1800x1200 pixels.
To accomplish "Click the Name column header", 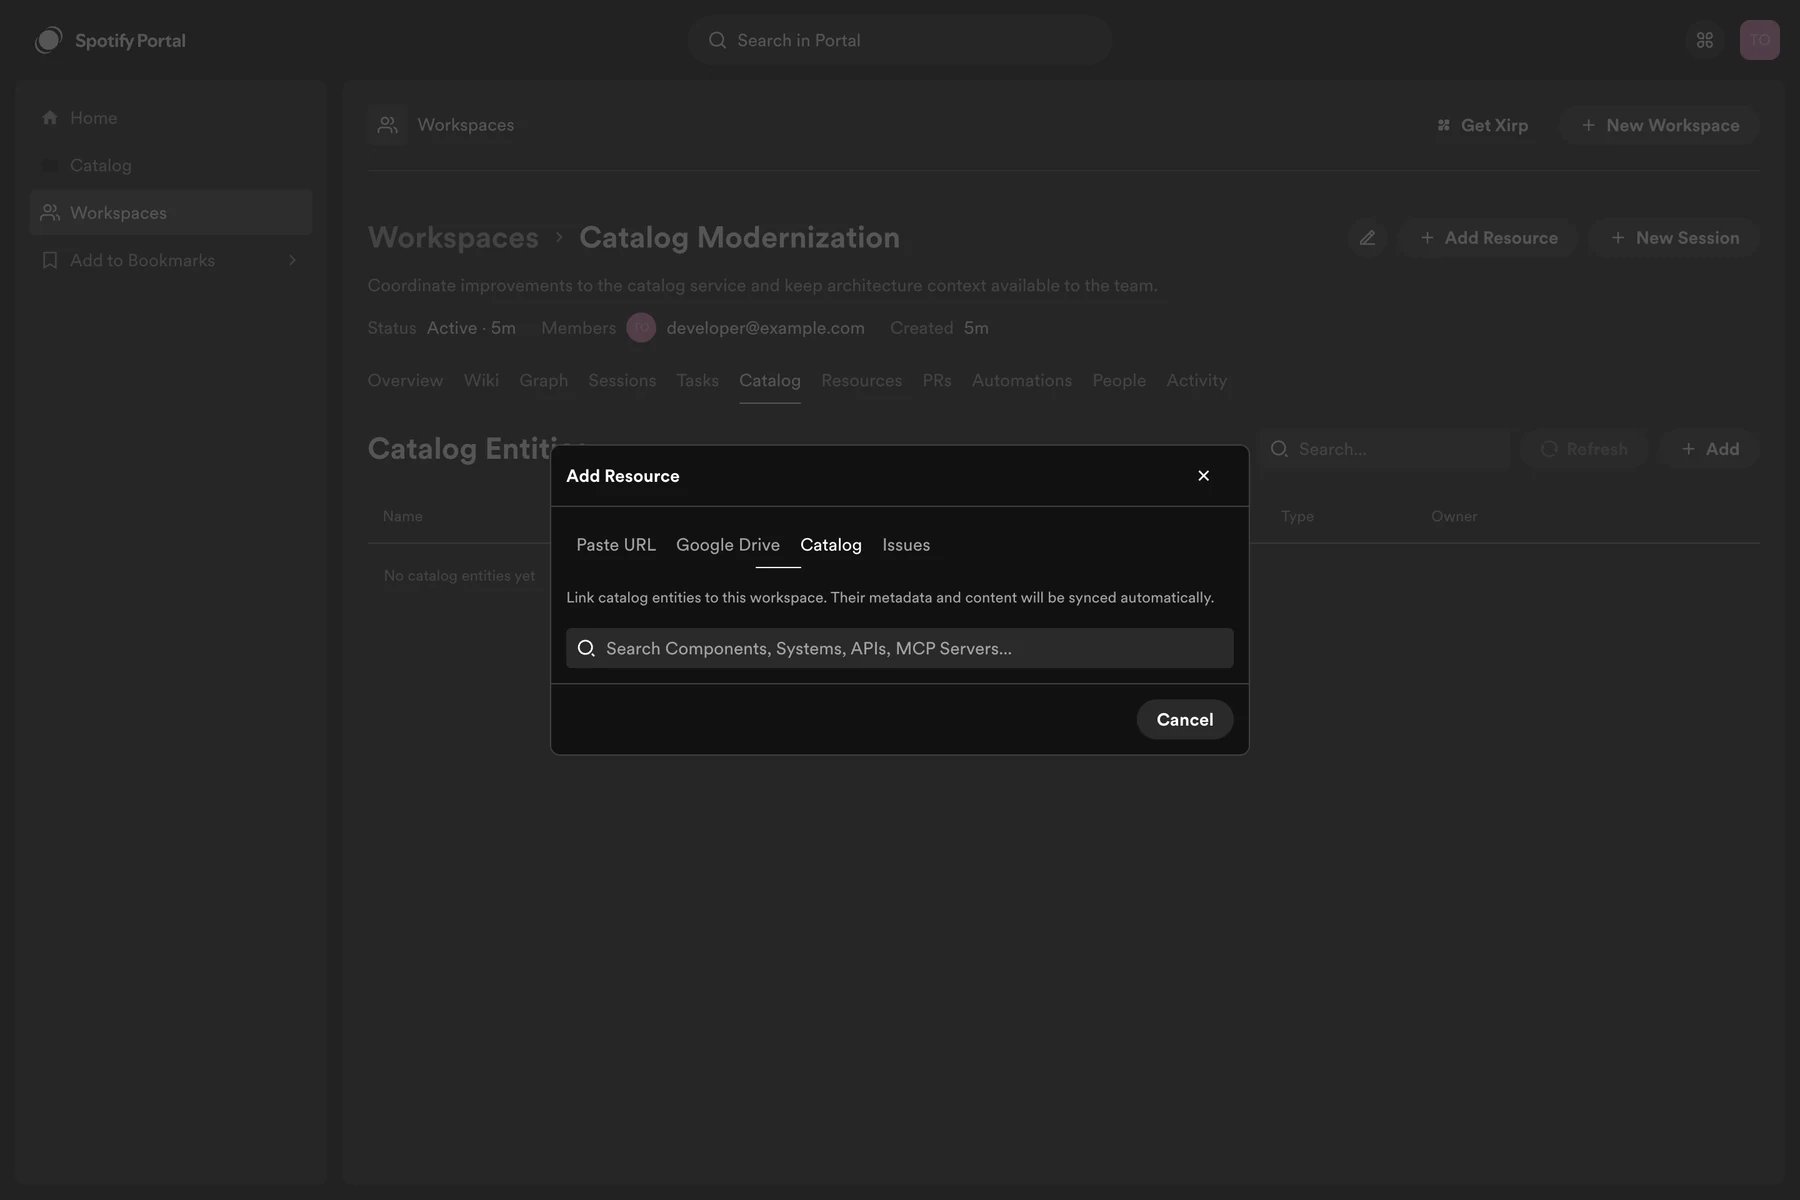I will (x=402, y=517).
